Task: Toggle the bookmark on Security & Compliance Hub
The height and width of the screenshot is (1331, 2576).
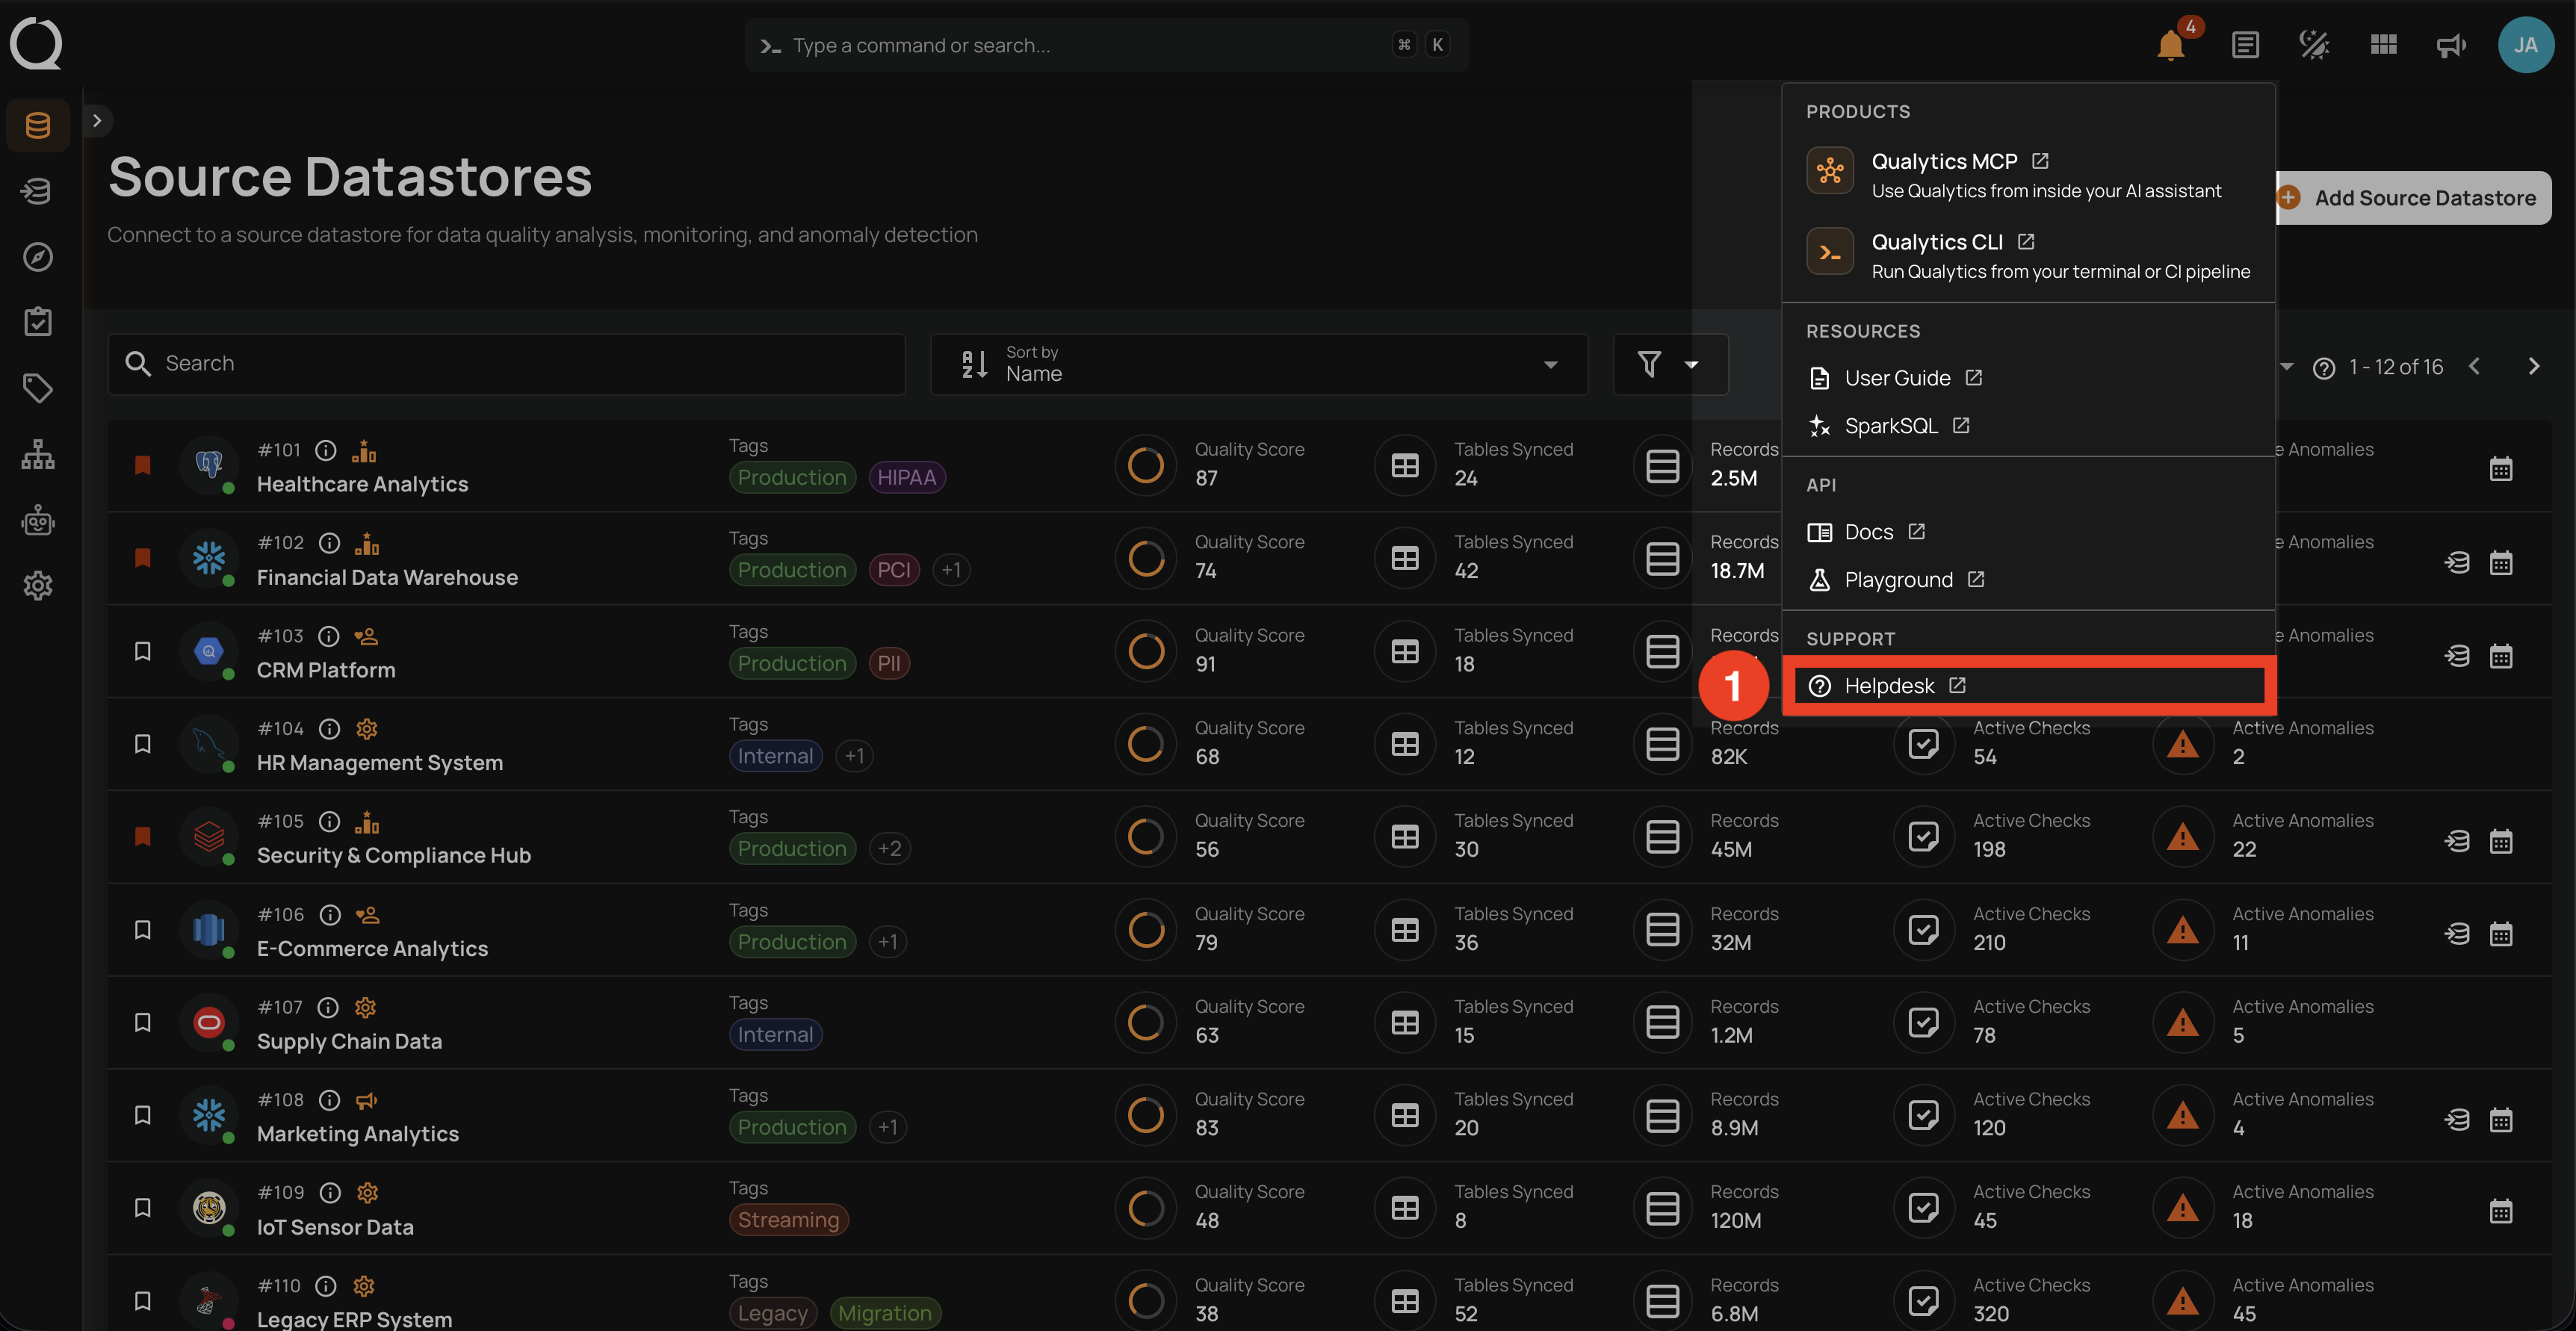Action: (x=142, y=837)
